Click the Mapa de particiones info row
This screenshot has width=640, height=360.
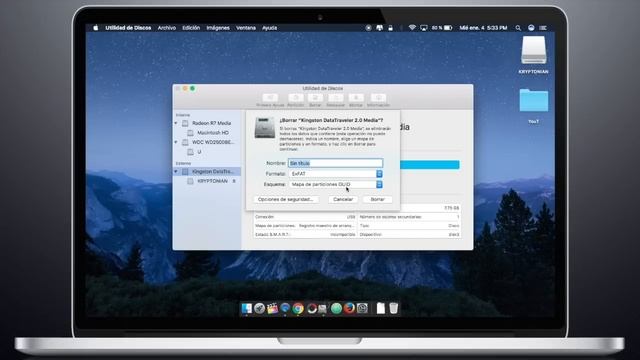click(305, 226)
